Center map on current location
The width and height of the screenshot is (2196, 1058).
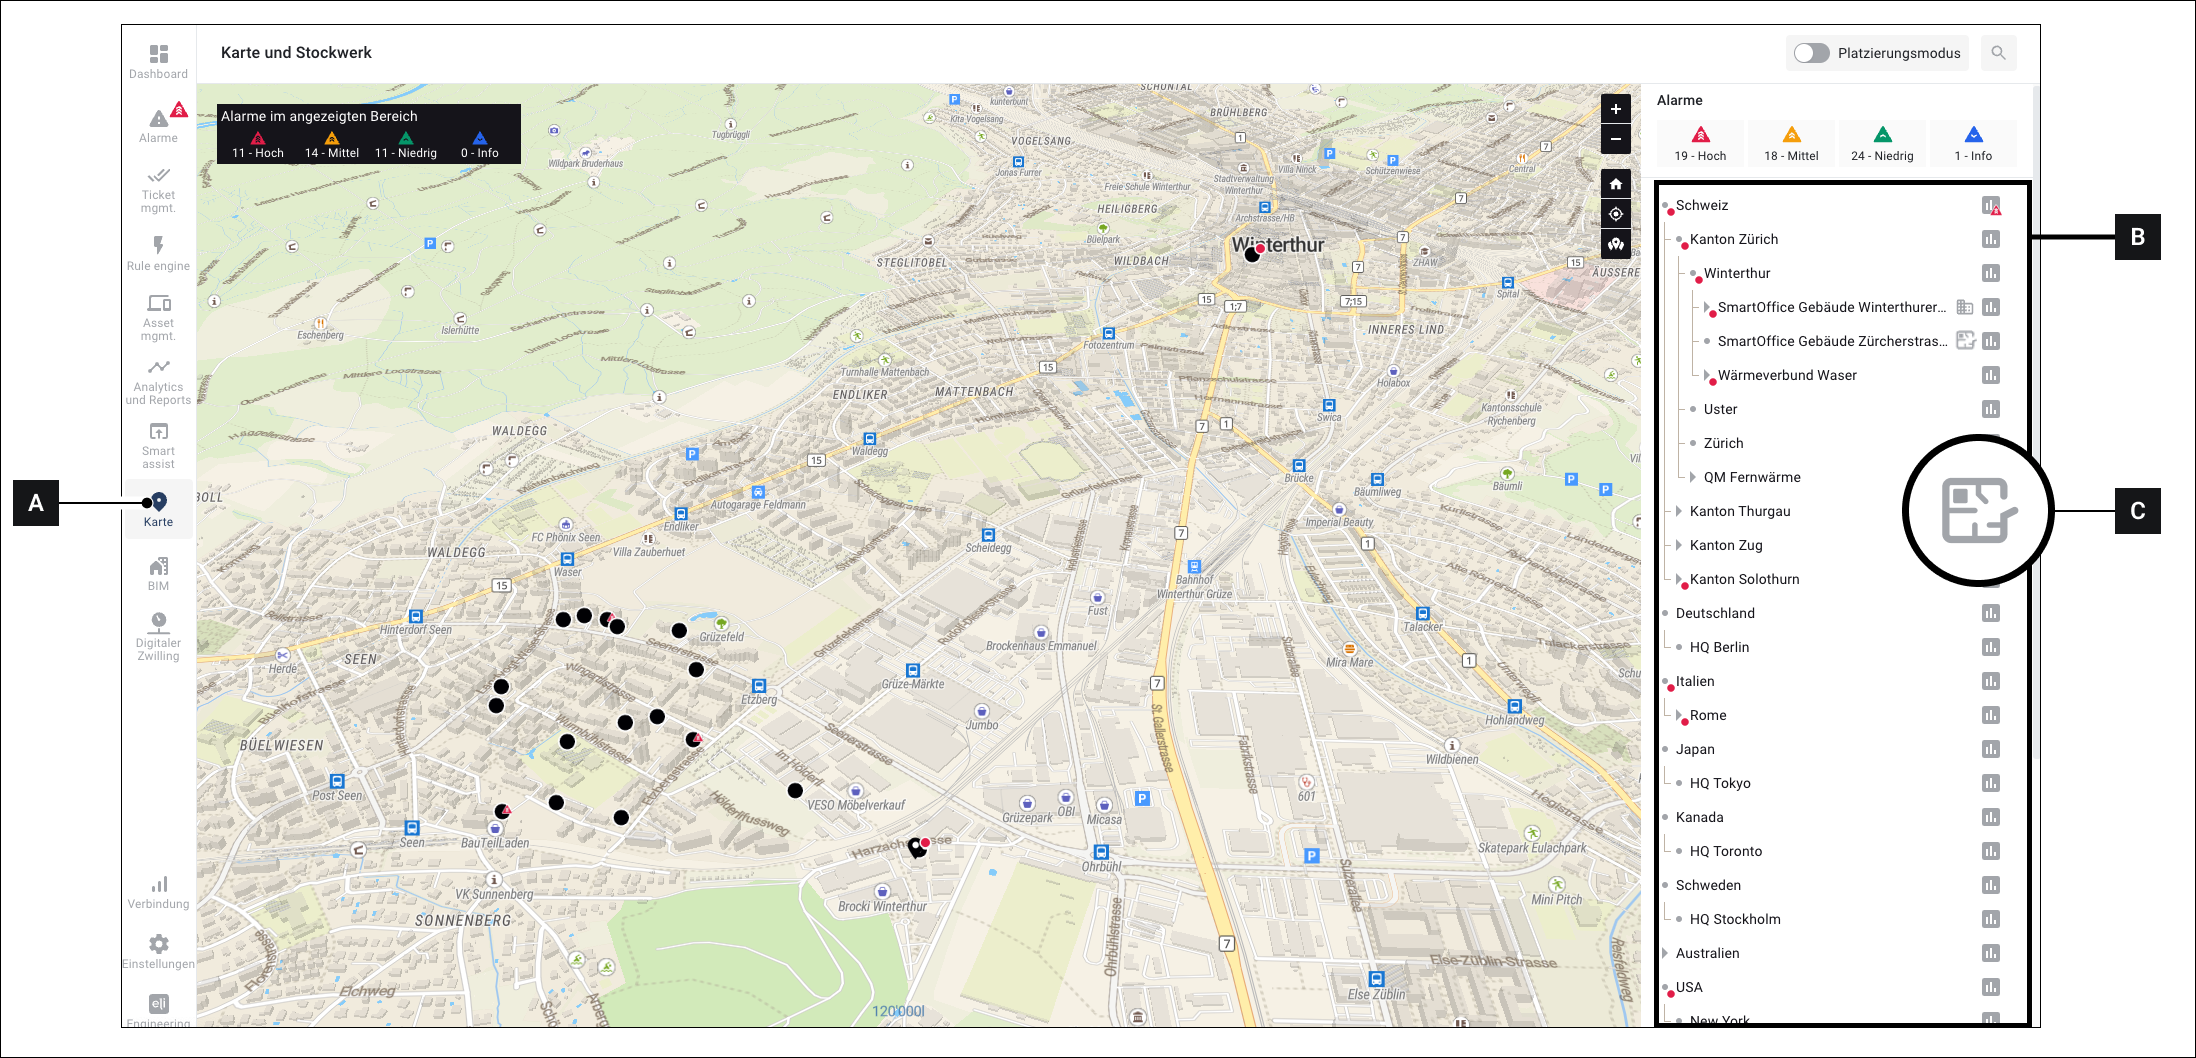point(1615,214)
